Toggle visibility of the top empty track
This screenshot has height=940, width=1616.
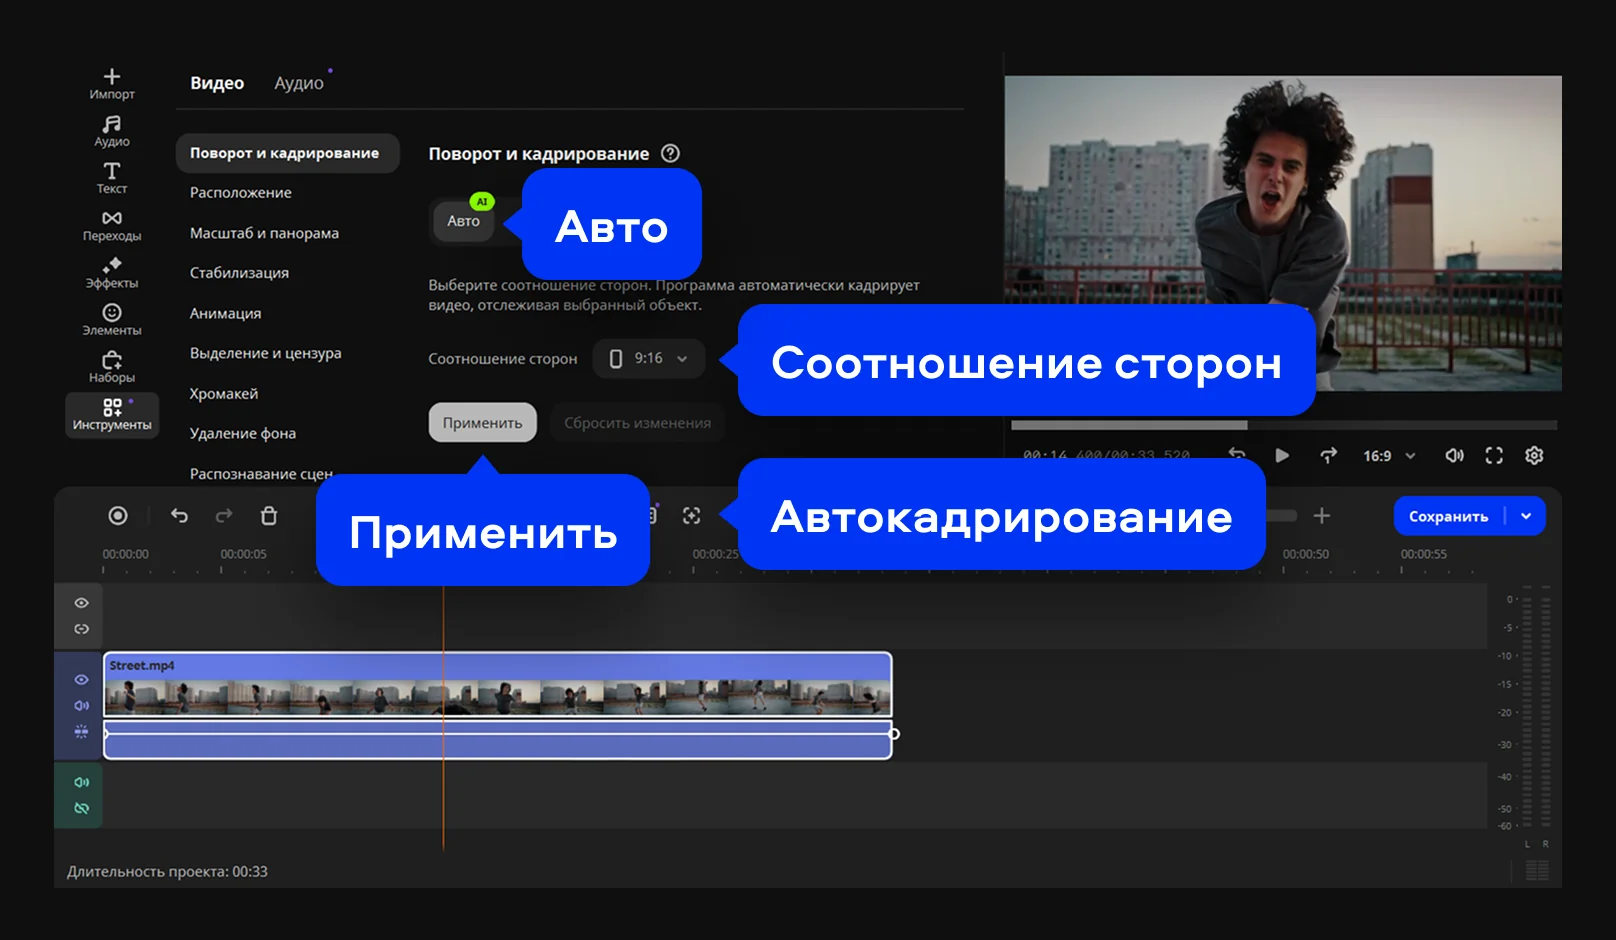[82, 603]
